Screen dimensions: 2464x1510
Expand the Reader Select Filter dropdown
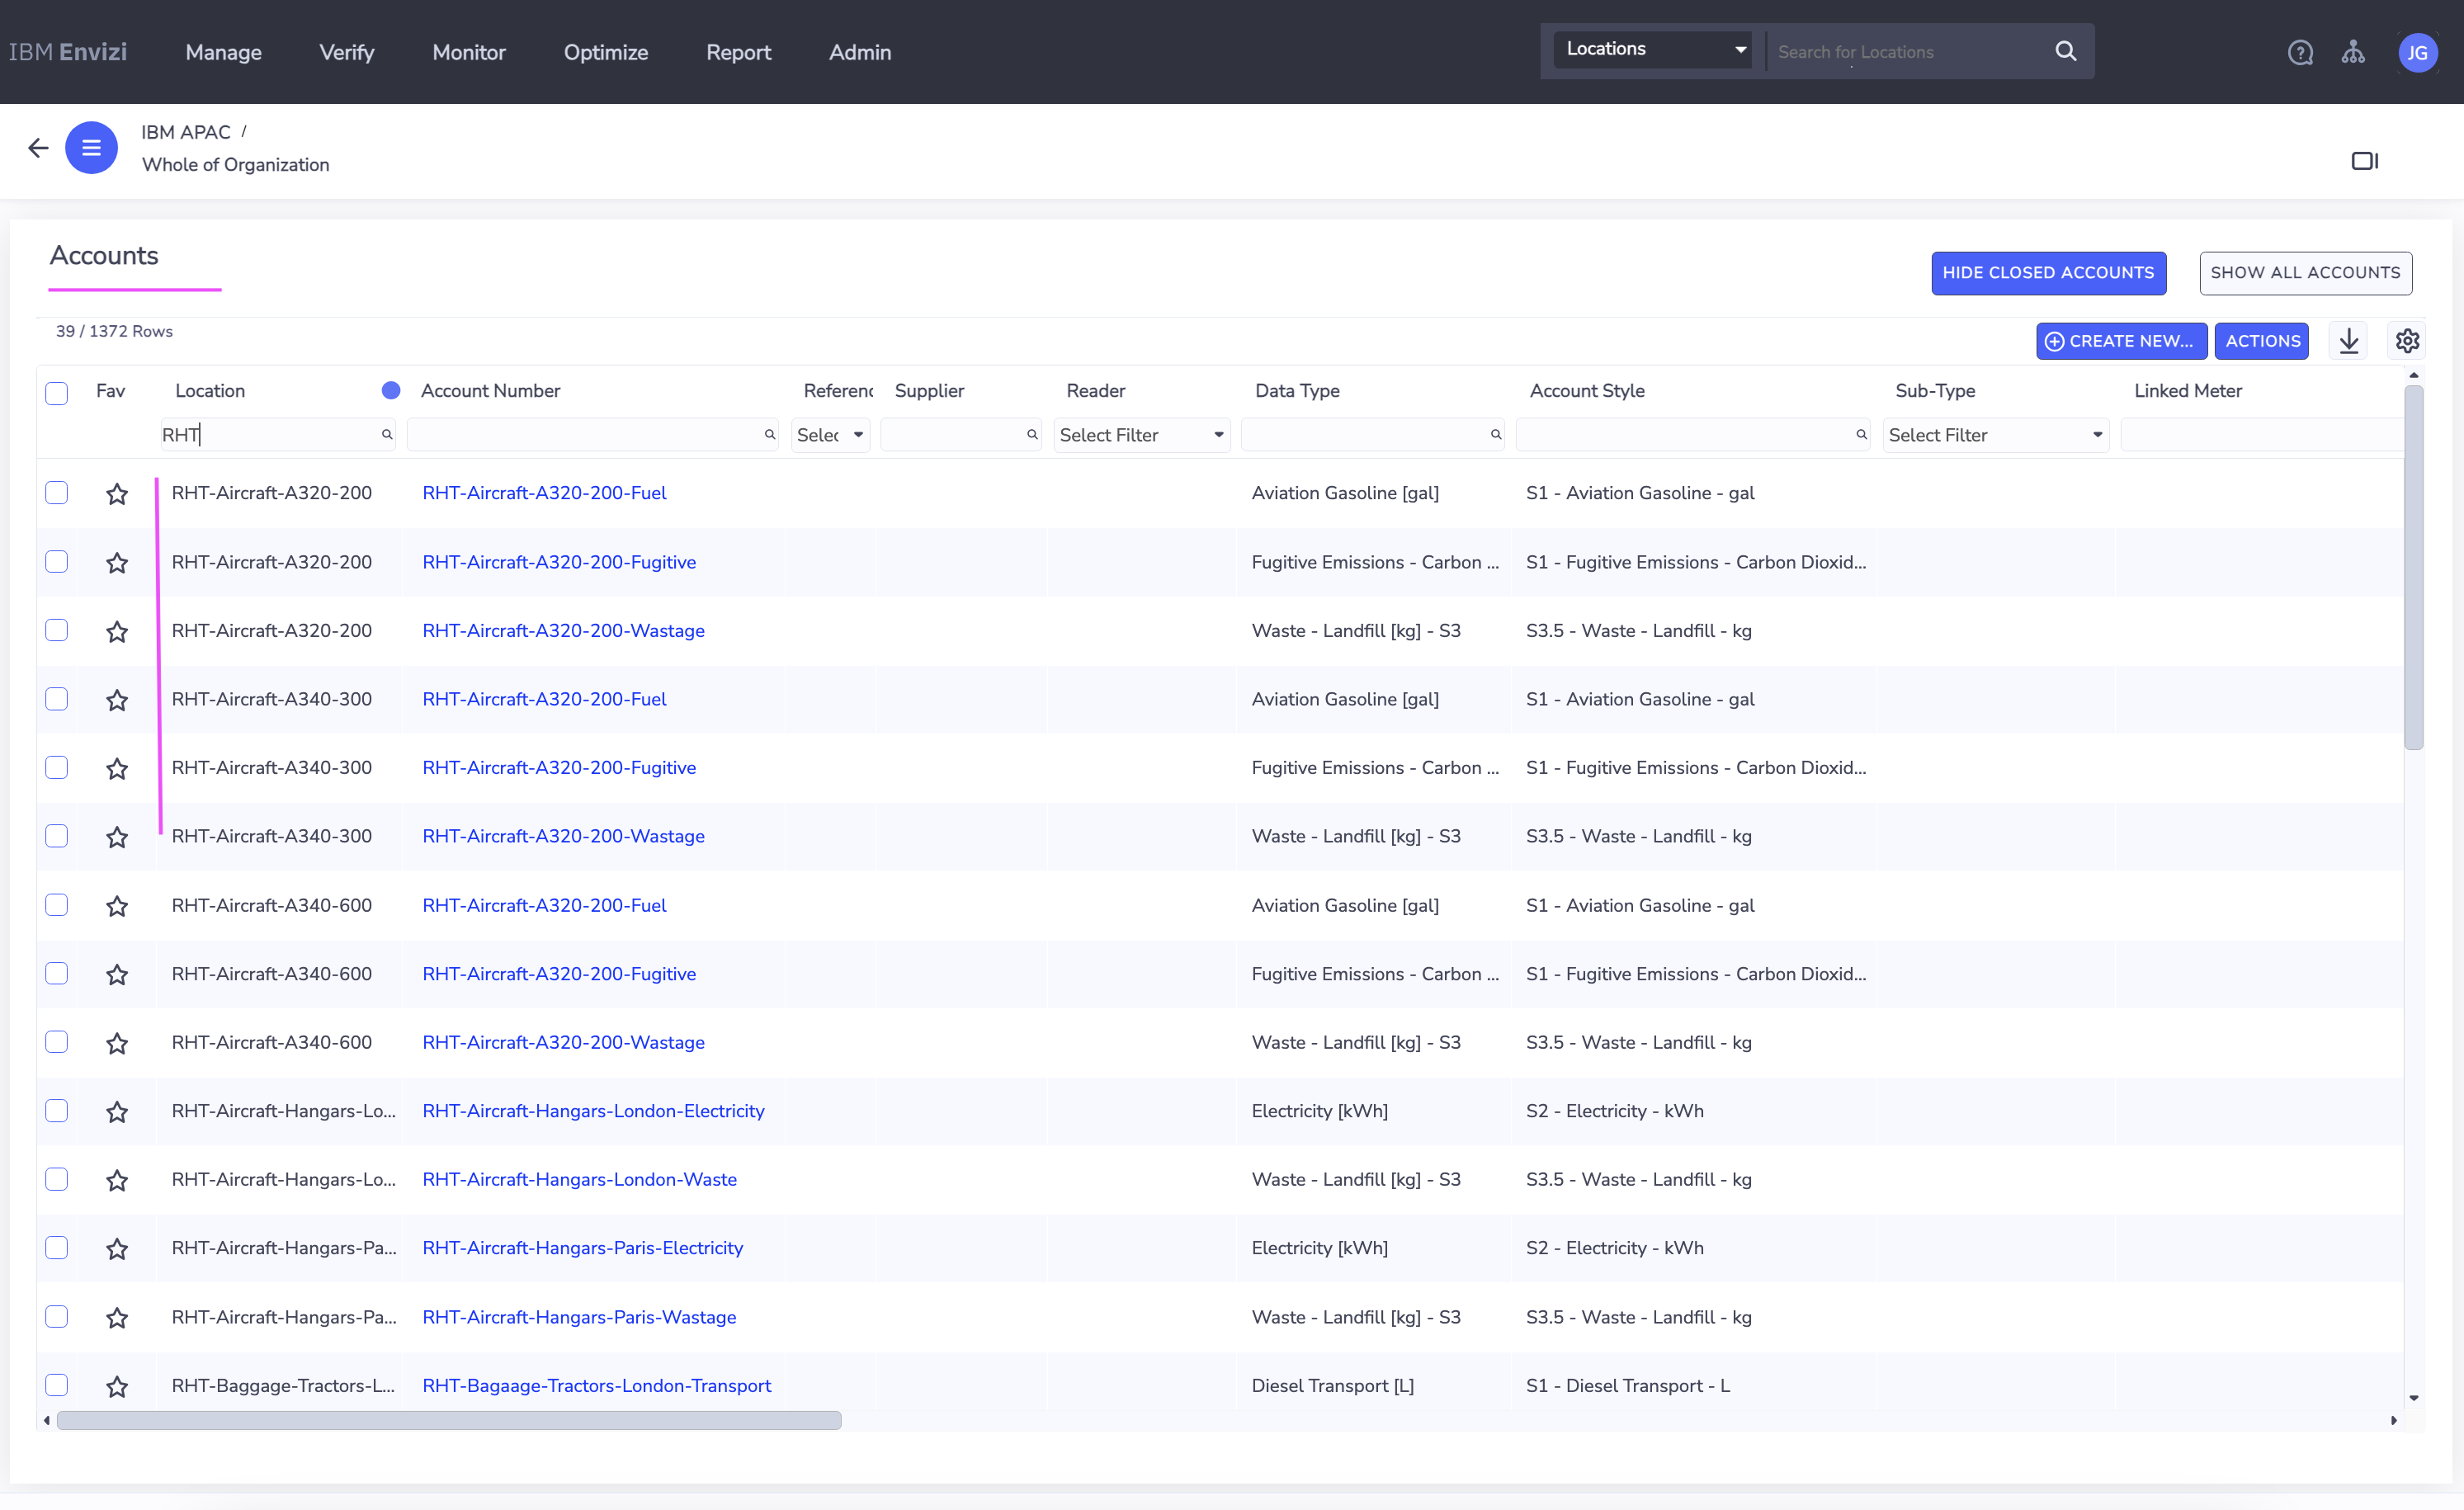pyautogui.click(x=1141, y=435)
